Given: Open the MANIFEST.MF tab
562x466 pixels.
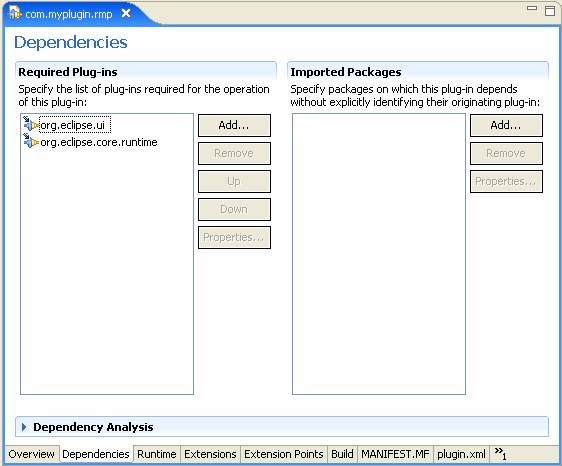Looking at the screenshot, I should pos(395,454).
